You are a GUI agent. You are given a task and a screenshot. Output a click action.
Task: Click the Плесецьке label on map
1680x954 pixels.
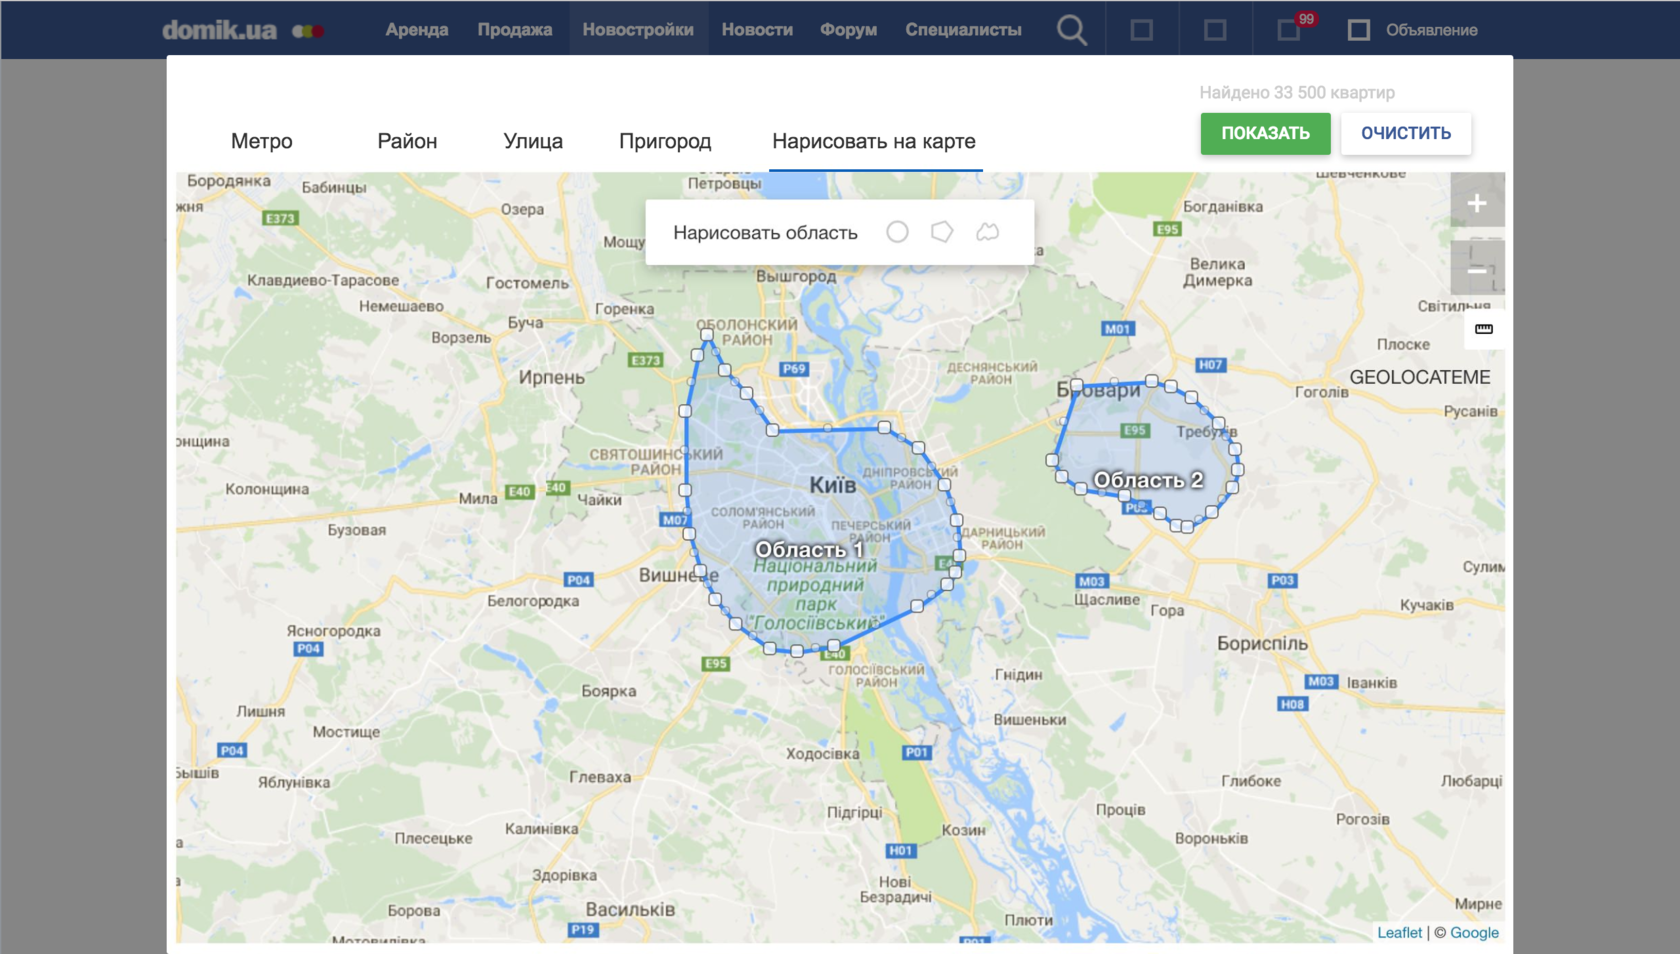click(433, 838)
